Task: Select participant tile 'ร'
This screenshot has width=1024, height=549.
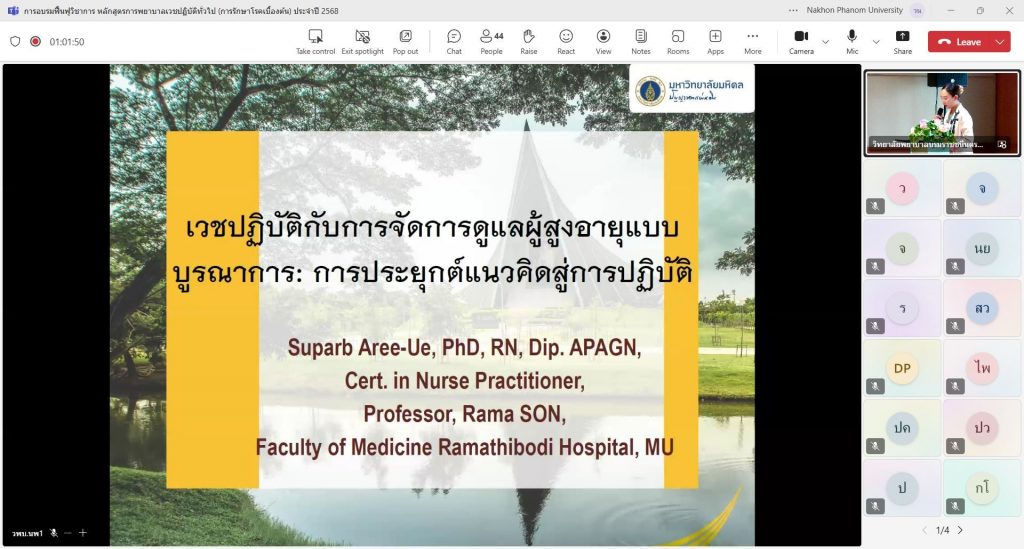Action: point(902,308)
